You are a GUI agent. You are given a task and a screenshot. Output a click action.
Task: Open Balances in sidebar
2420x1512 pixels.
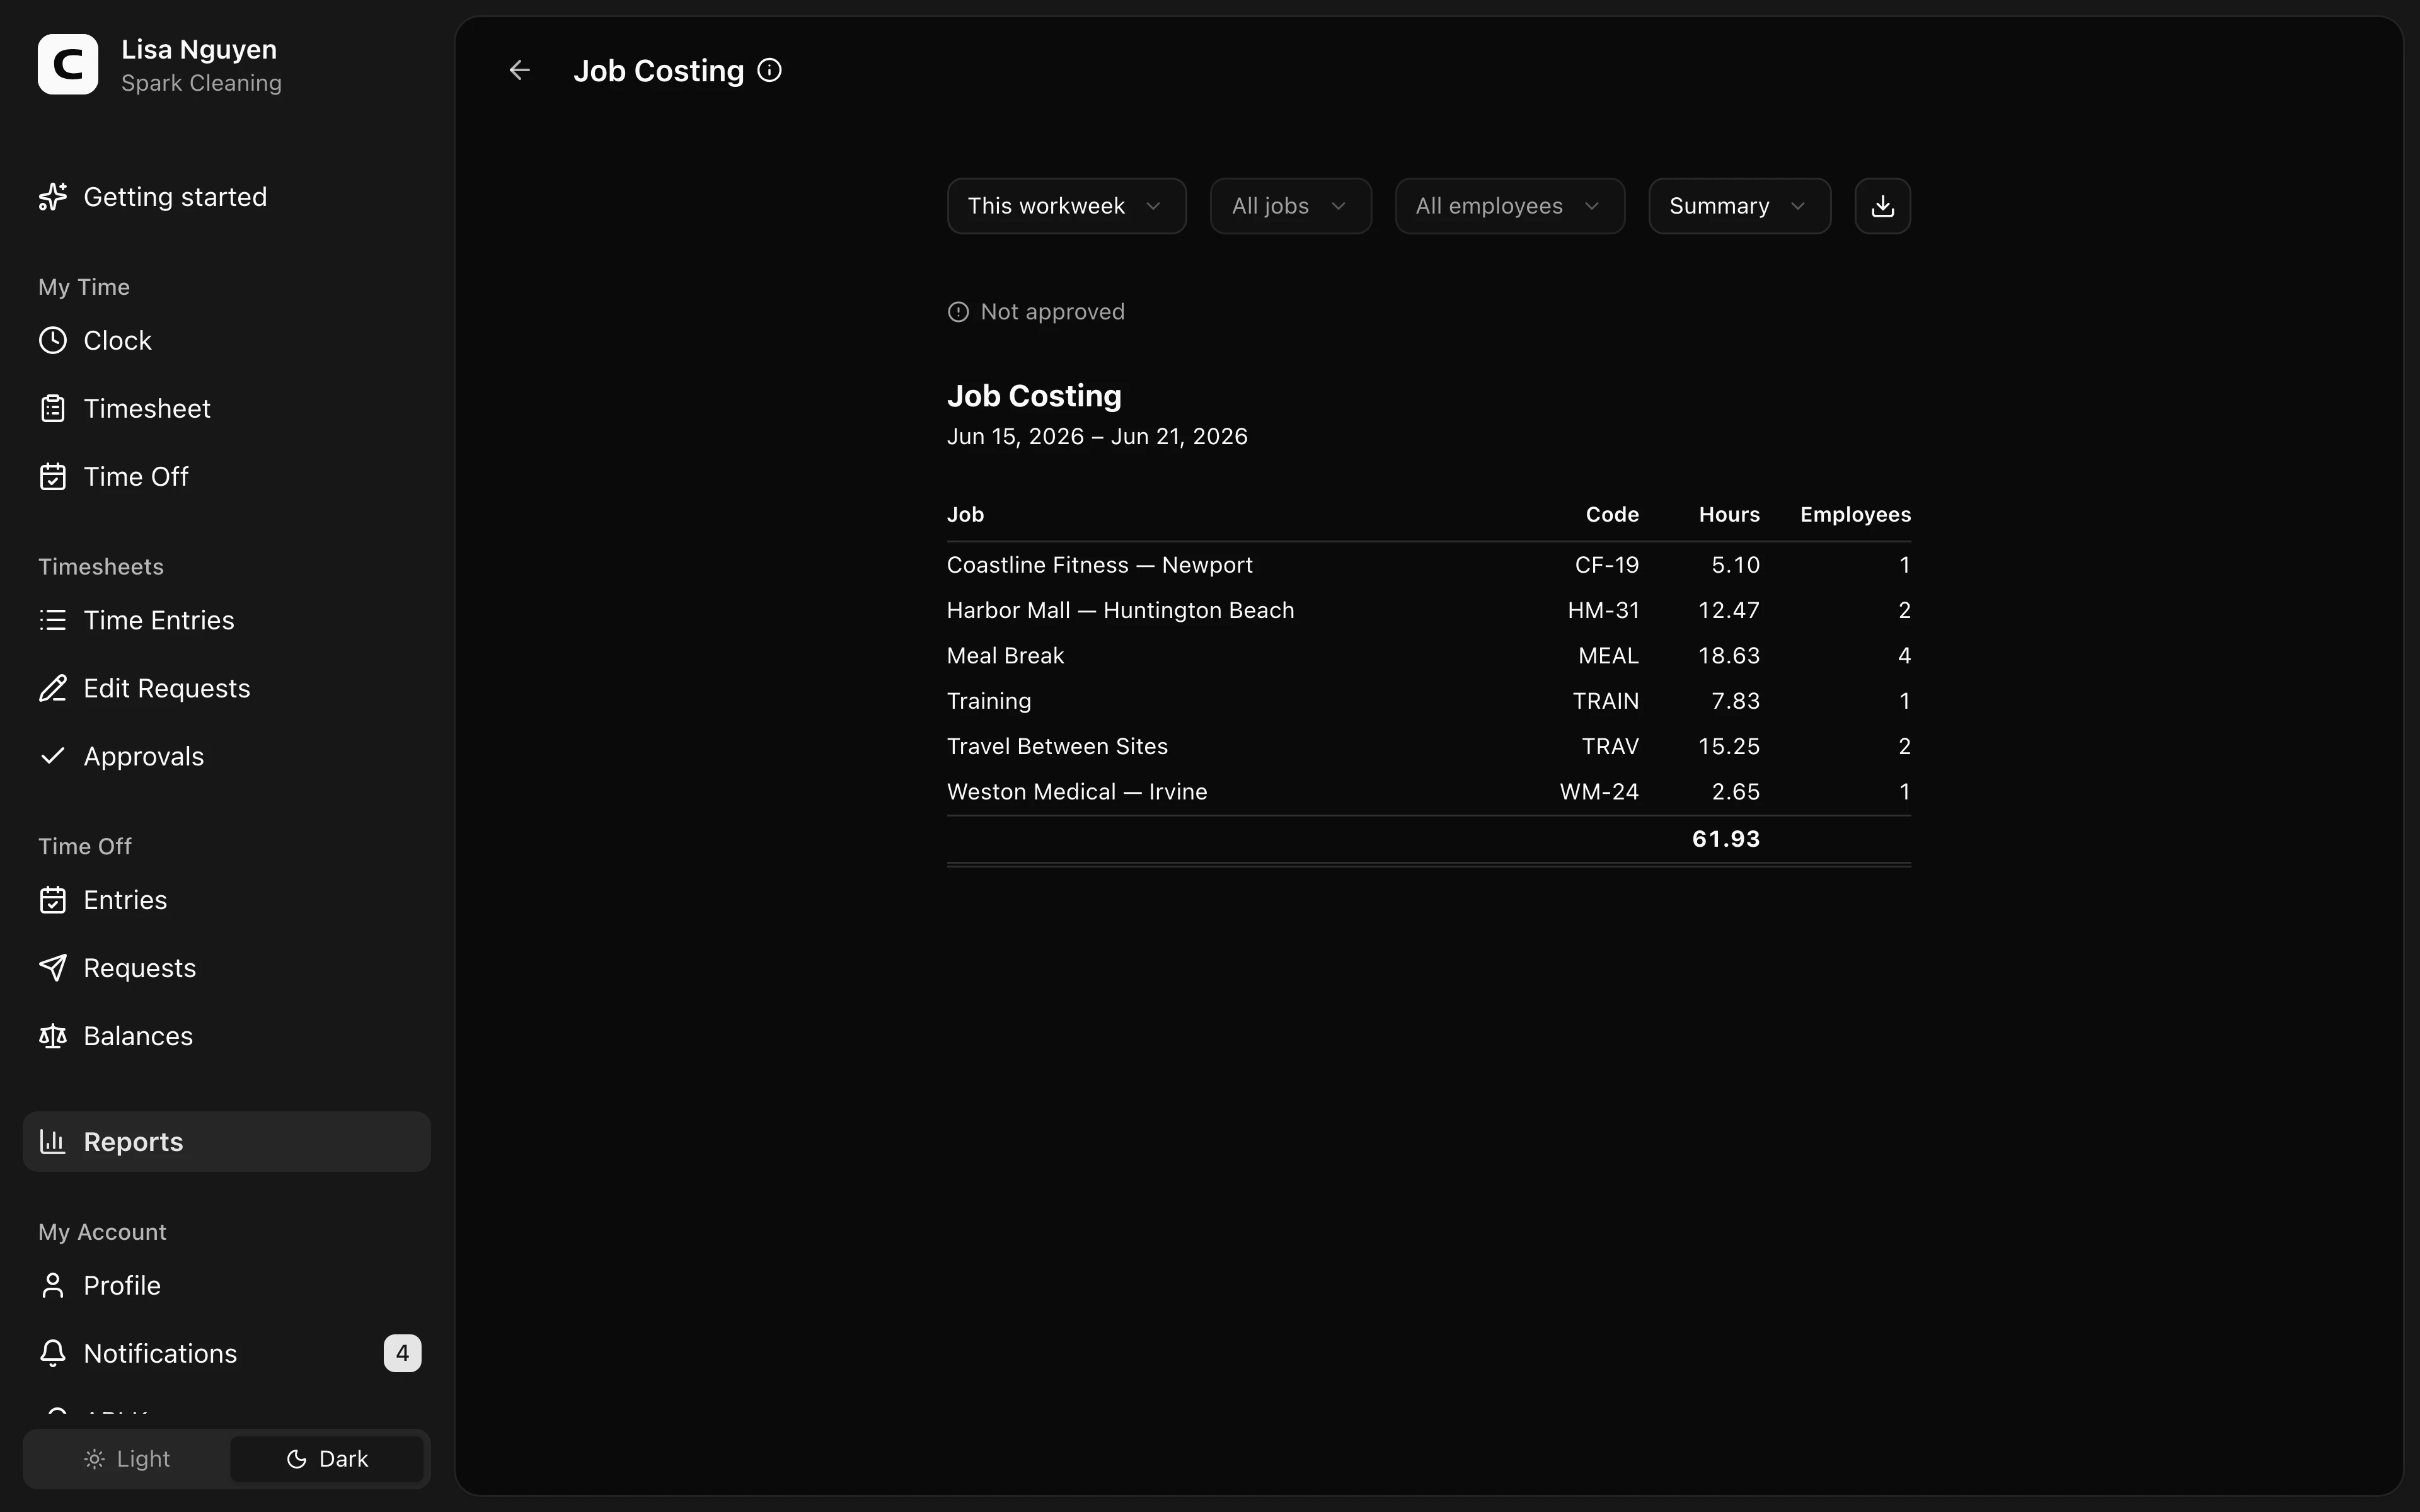pos(226,1036)
